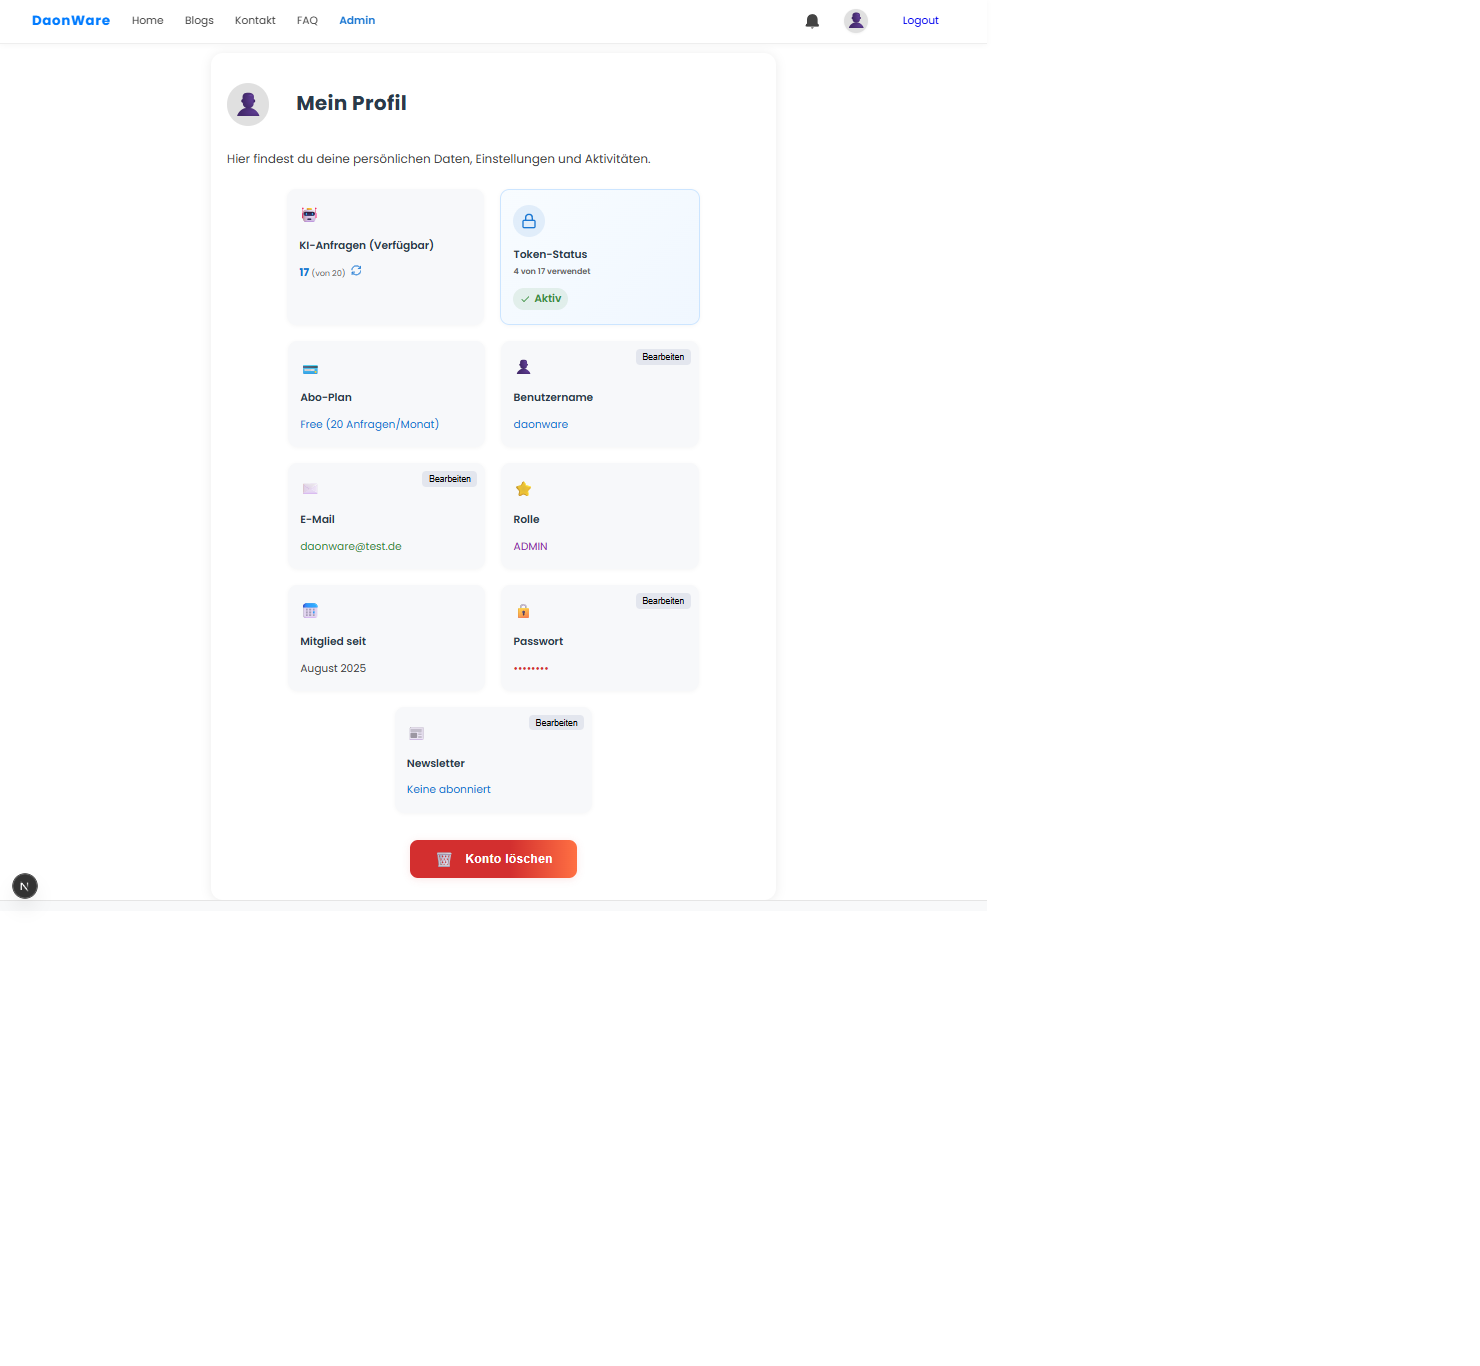Click the robot icon in KI-Anfragen card
1480x1366 pixels.
click(309, 214)
